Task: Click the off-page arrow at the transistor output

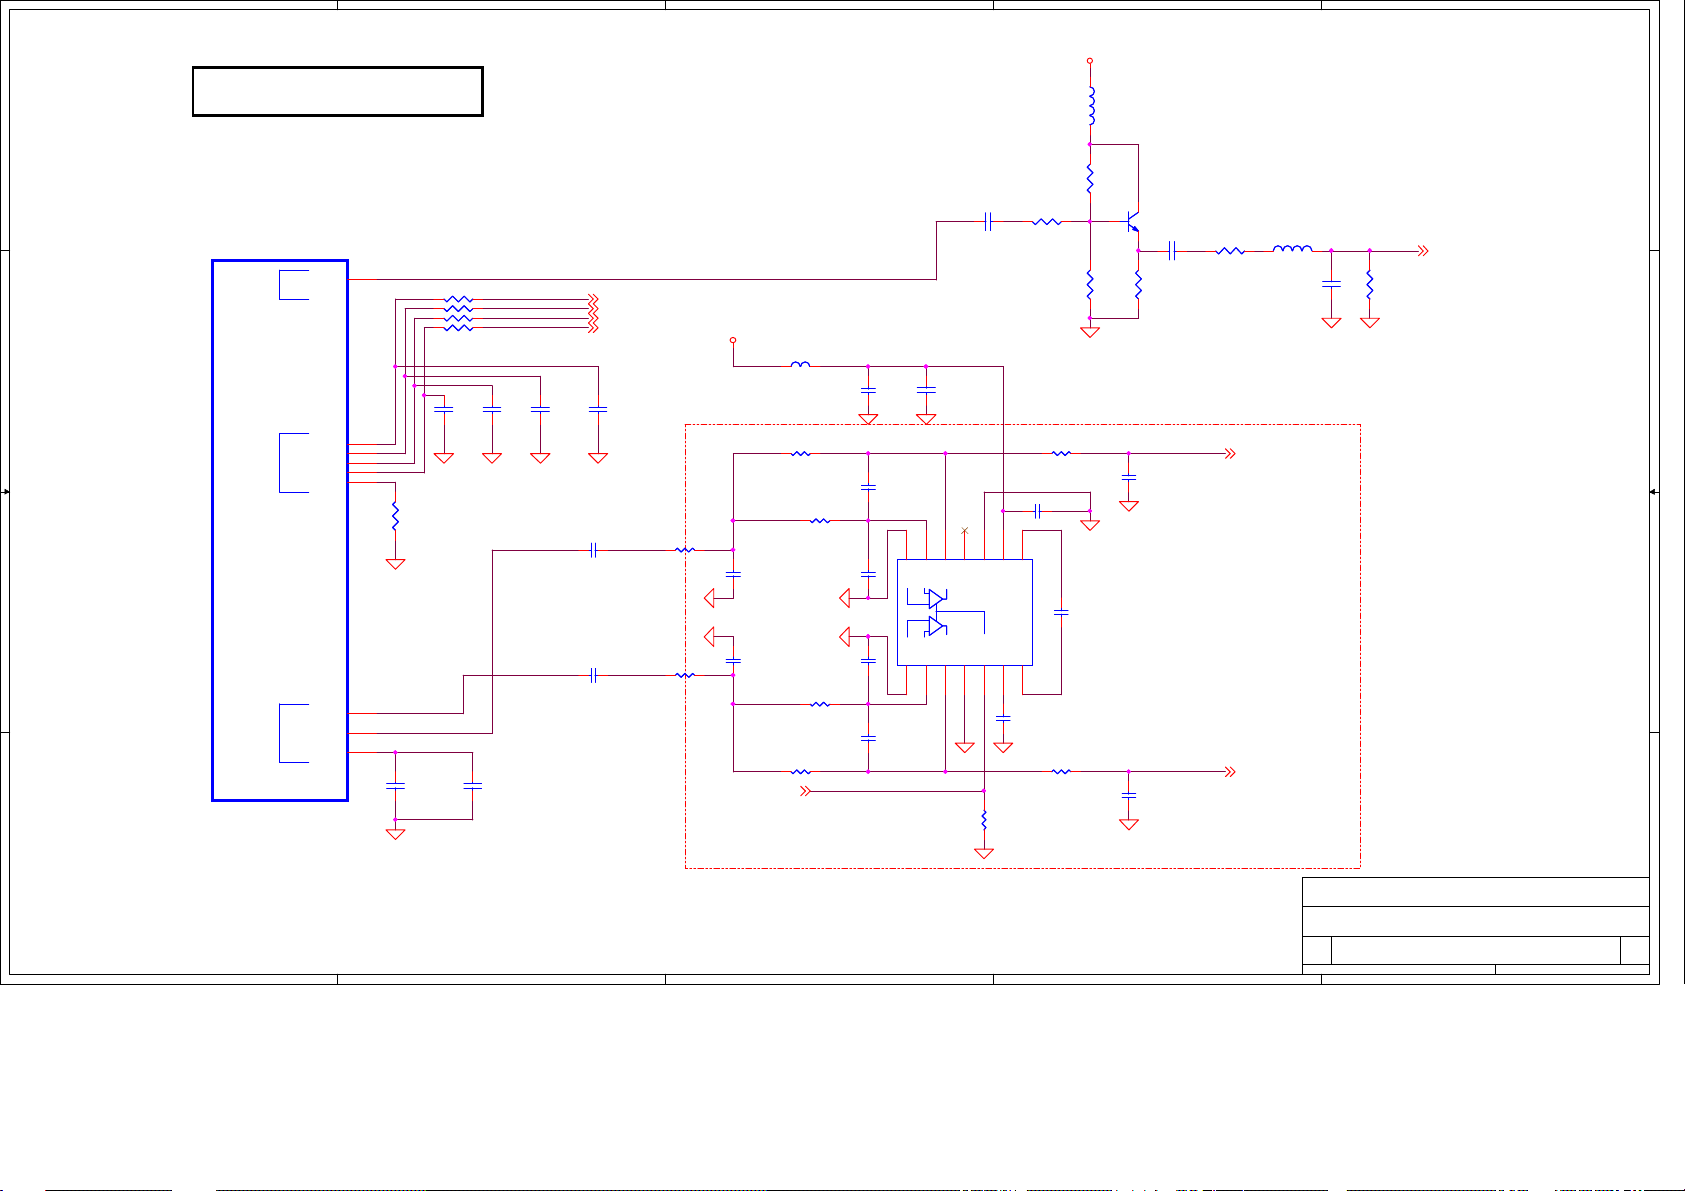Action: [x=1423, y=251]
